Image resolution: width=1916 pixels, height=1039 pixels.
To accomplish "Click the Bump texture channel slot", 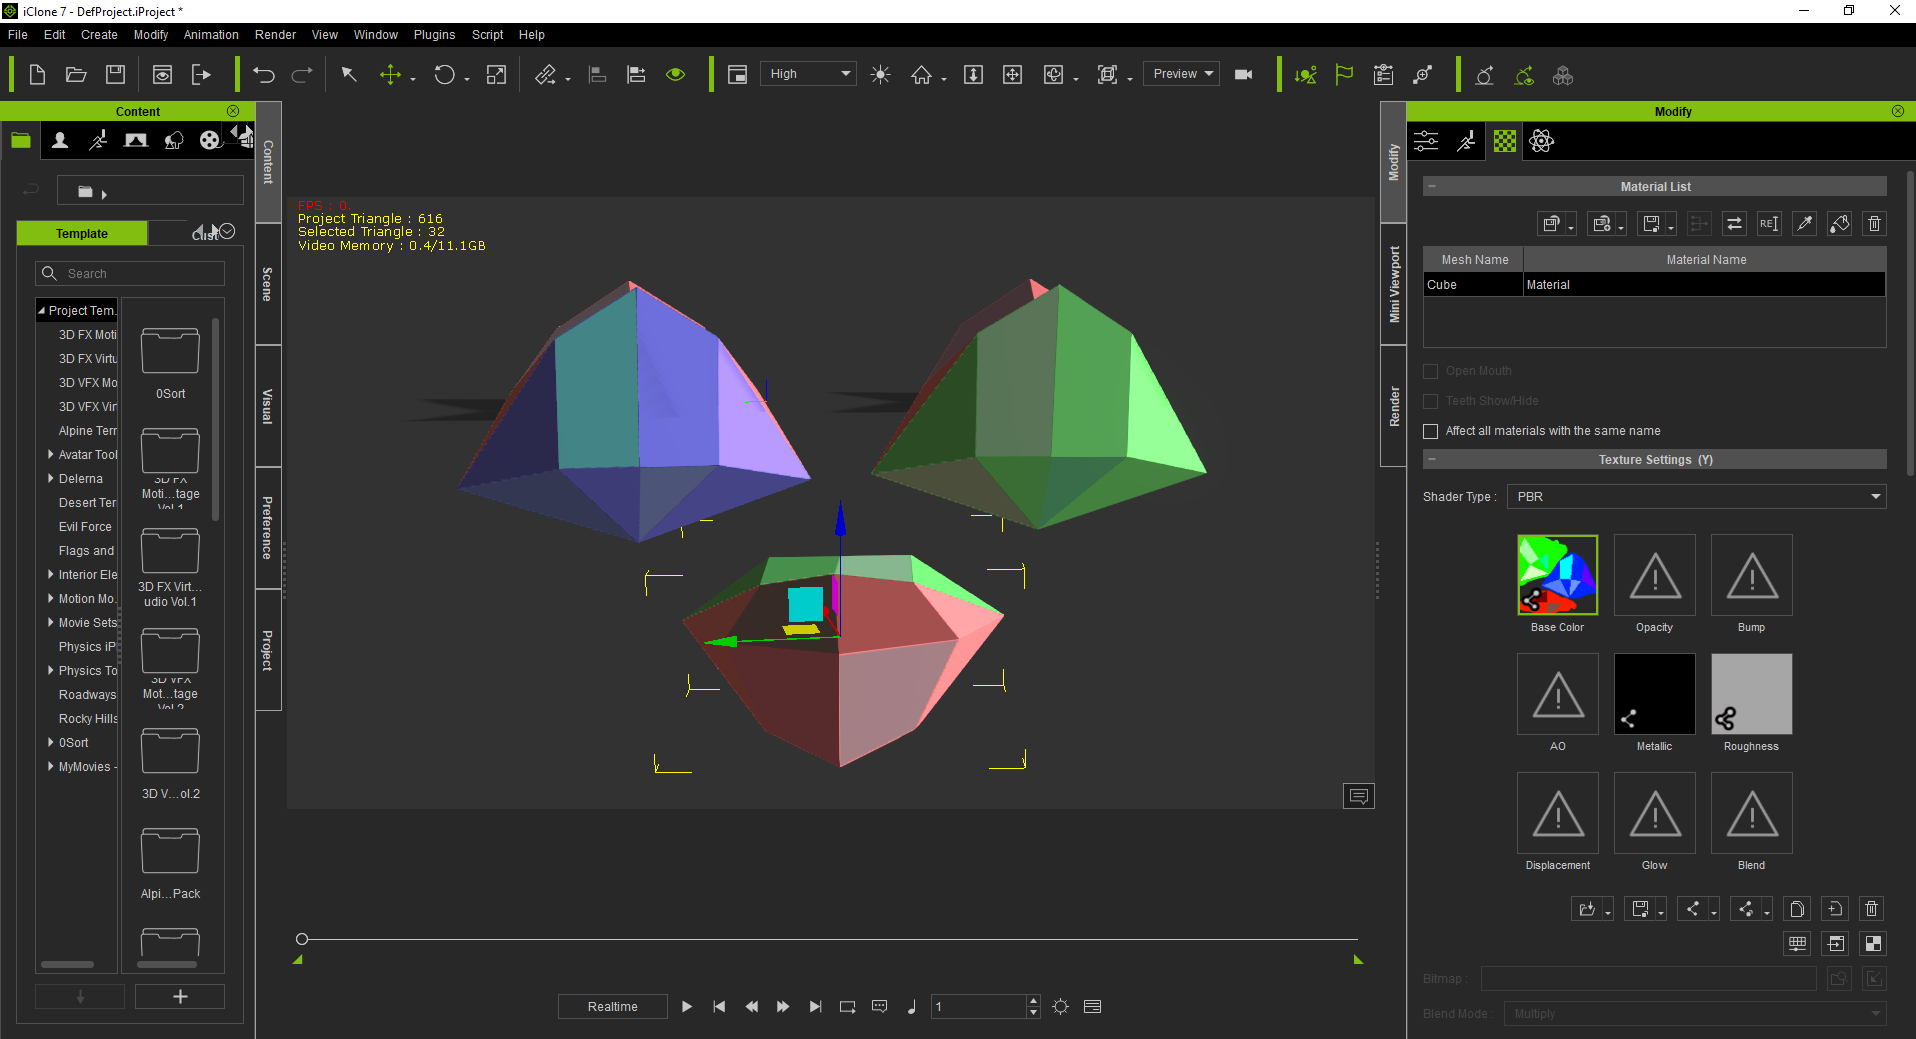I will (x=1751, y=575).
